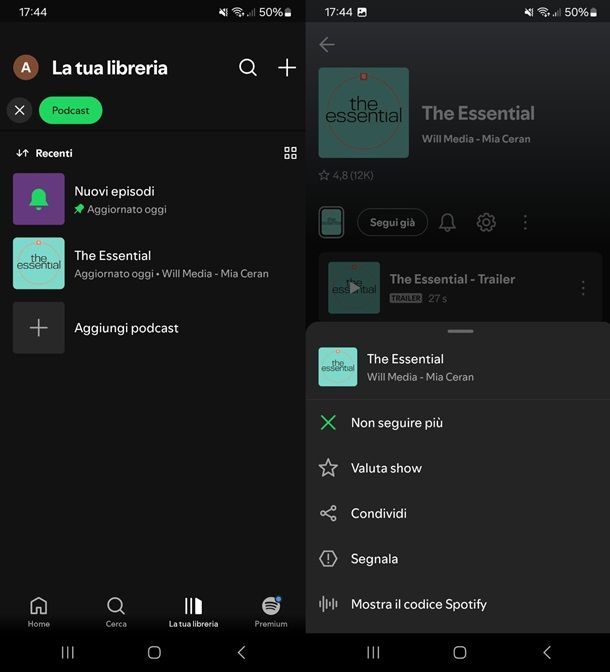Tap Android back button on right phone
The image size is (610, 672).
[x=547, y=652]
